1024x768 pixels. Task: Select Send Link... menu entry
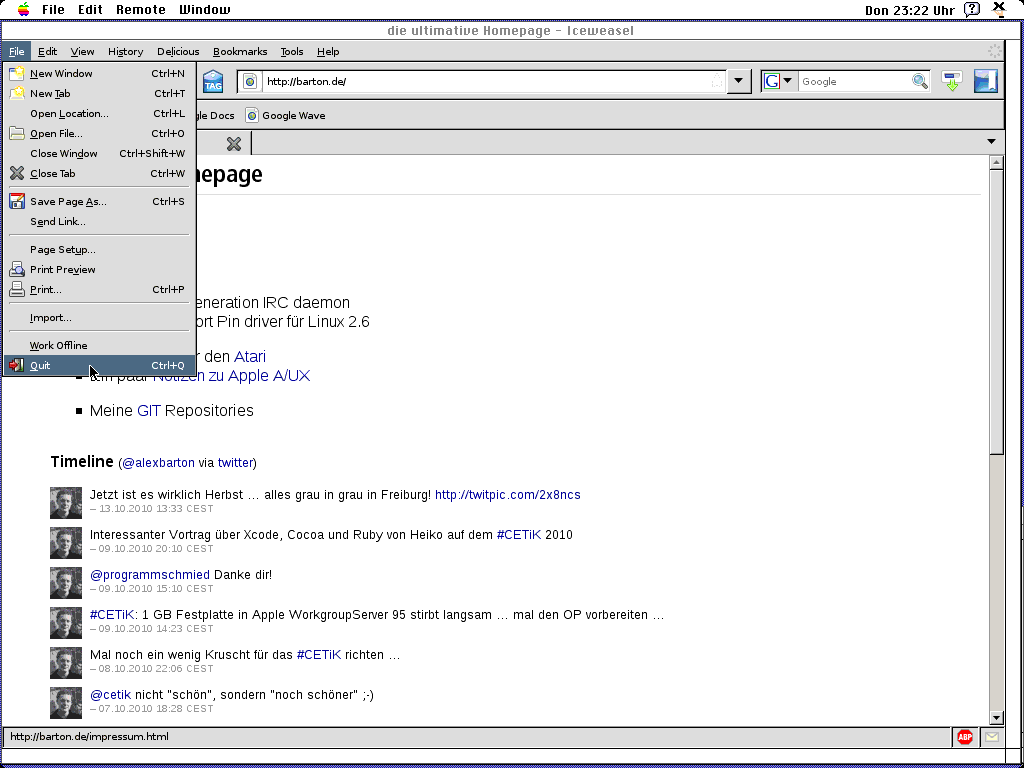coord(99,221)
